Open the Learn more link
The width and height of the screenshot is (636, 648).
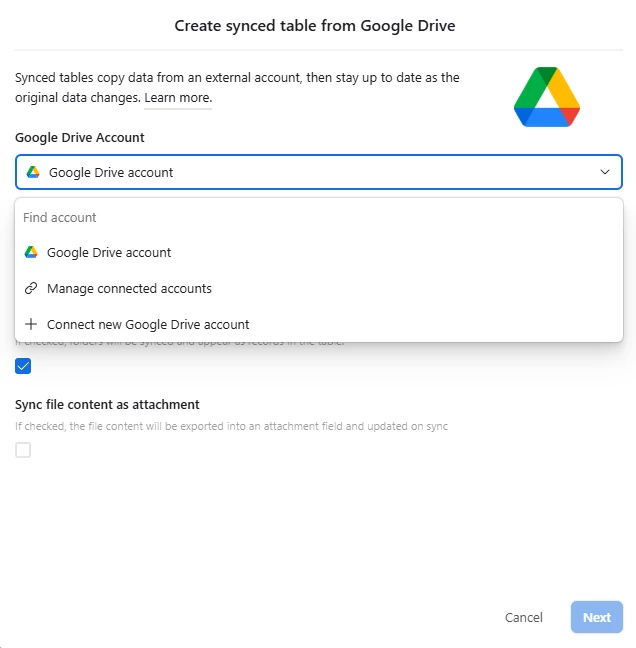tap(178, 98)
